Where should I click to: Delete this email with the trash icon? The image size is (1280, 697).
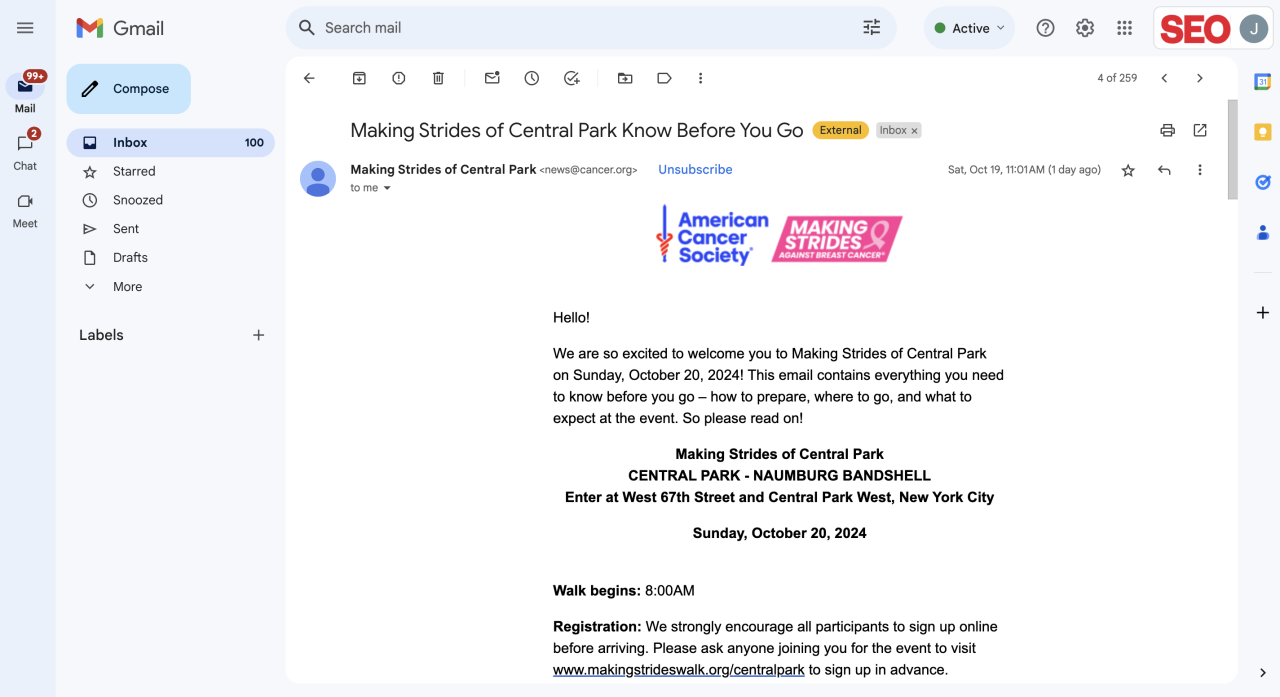[438, 78]
